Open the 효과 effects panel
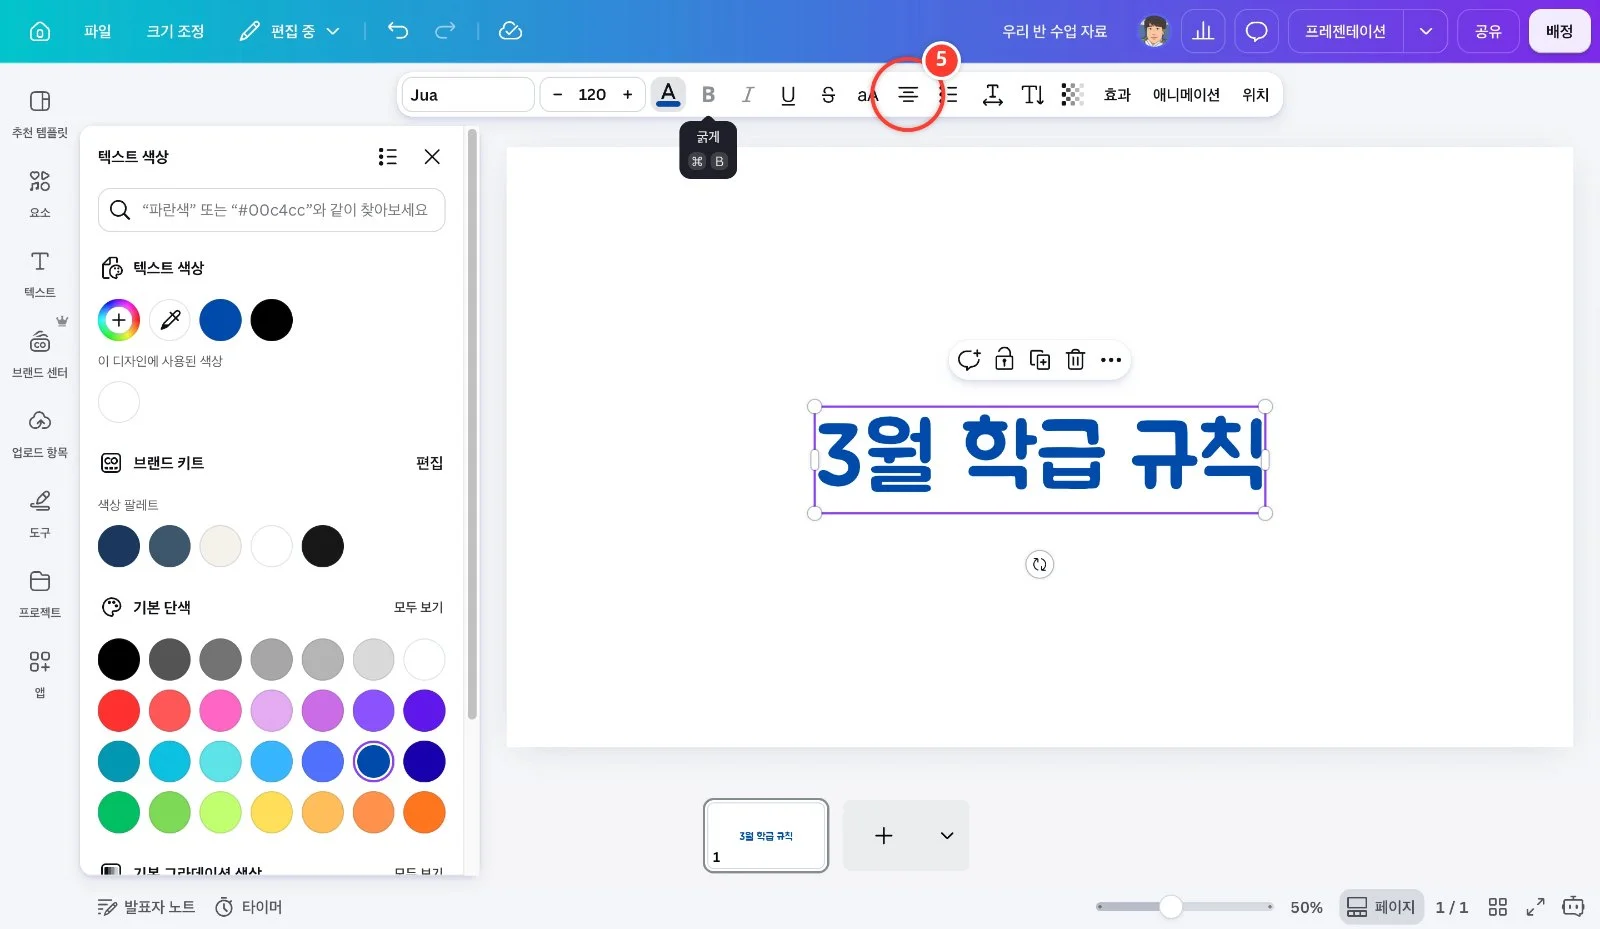 click(1117, 95)
